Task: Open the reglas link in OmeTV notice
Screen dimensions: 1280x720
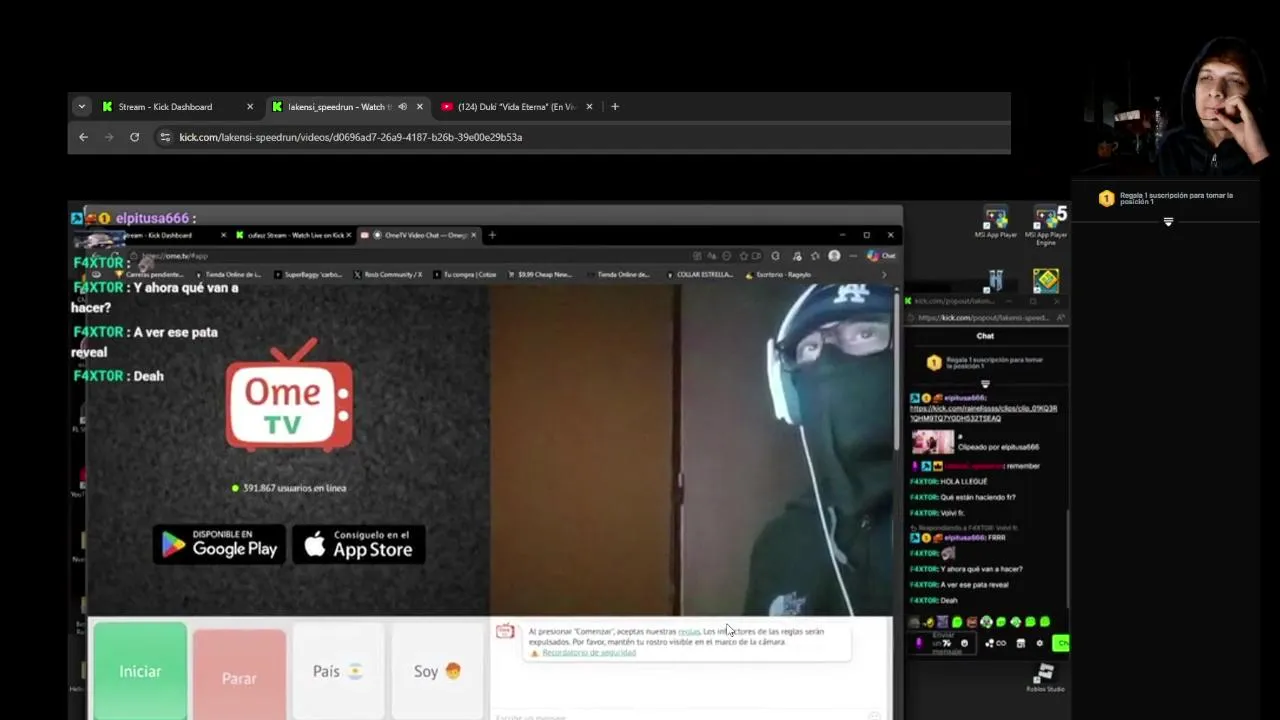Action: (689, 632)
